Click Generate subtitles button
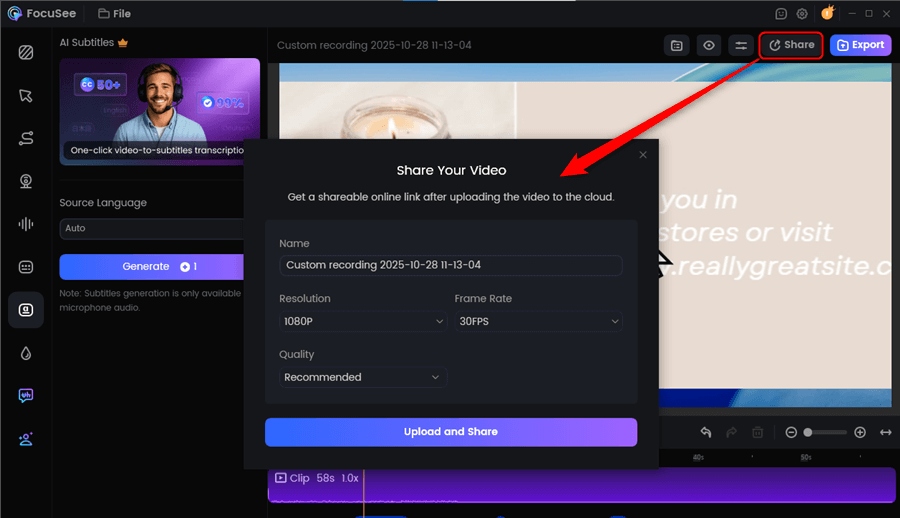The width and height of the screenshot is (900, 518). (152, 266)
